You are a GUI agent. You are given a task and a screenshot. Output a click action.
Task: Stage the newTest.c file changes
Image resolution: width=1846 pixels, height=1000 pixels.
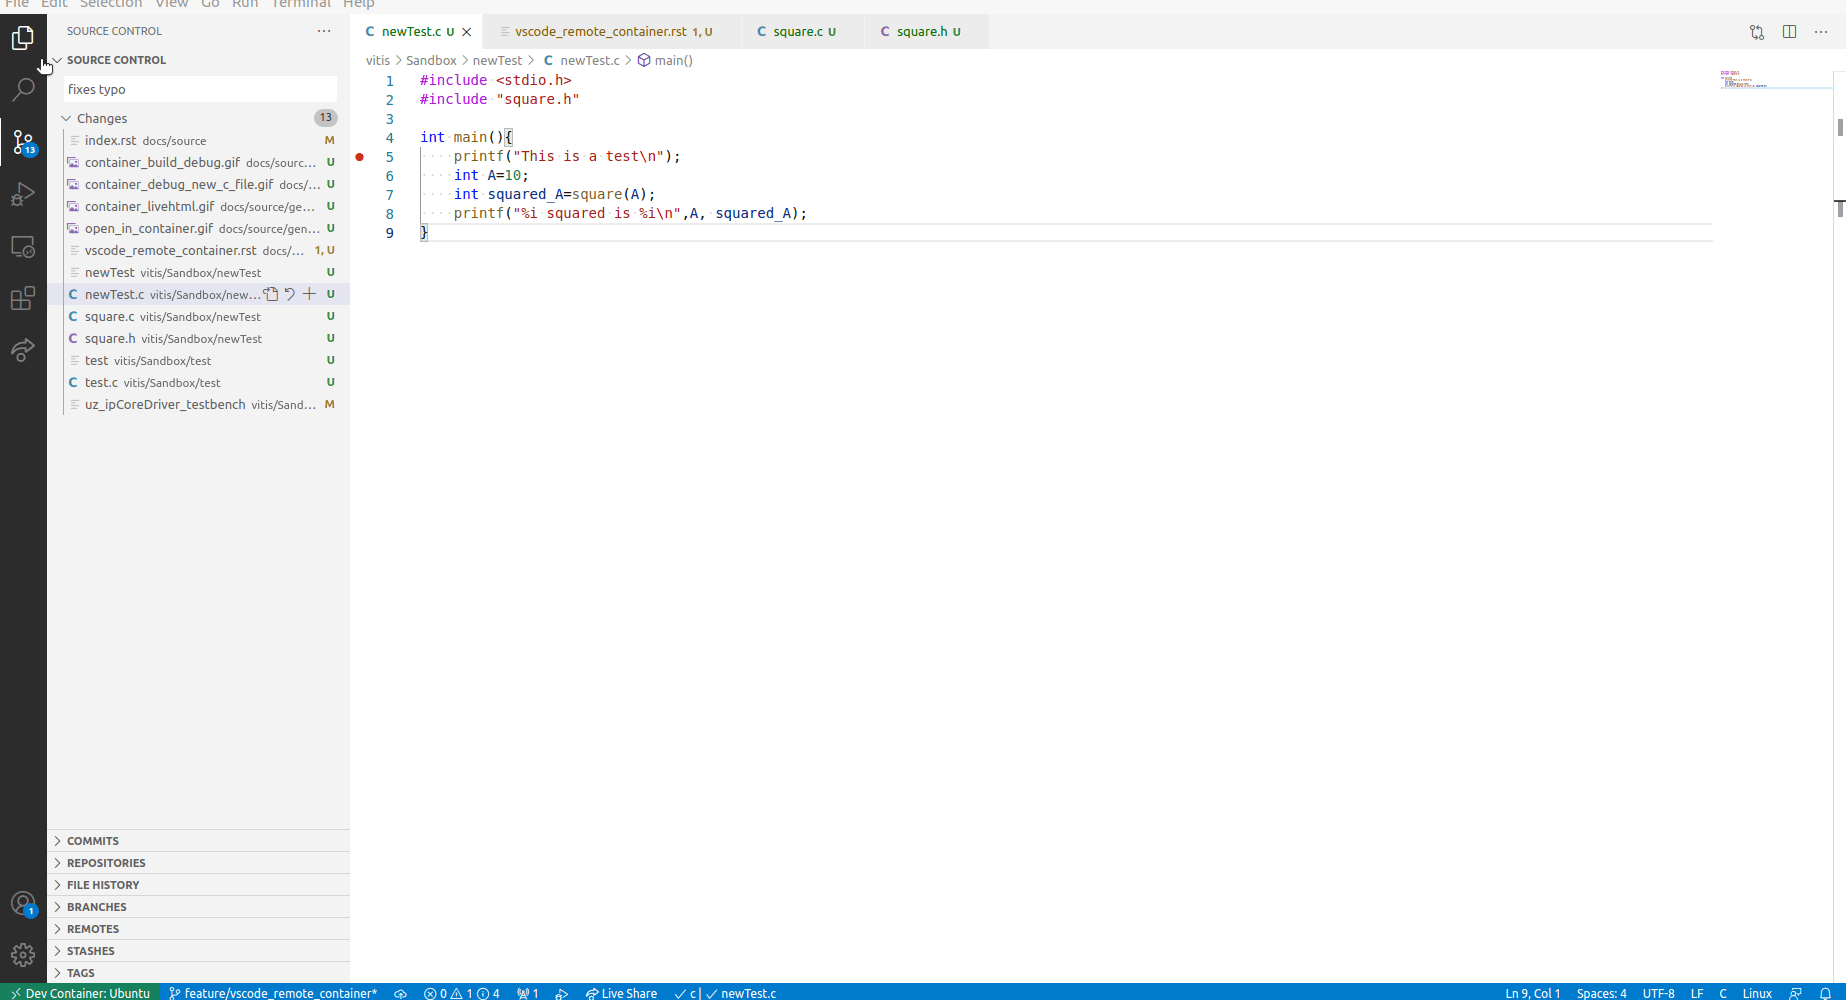coord(309,294)
